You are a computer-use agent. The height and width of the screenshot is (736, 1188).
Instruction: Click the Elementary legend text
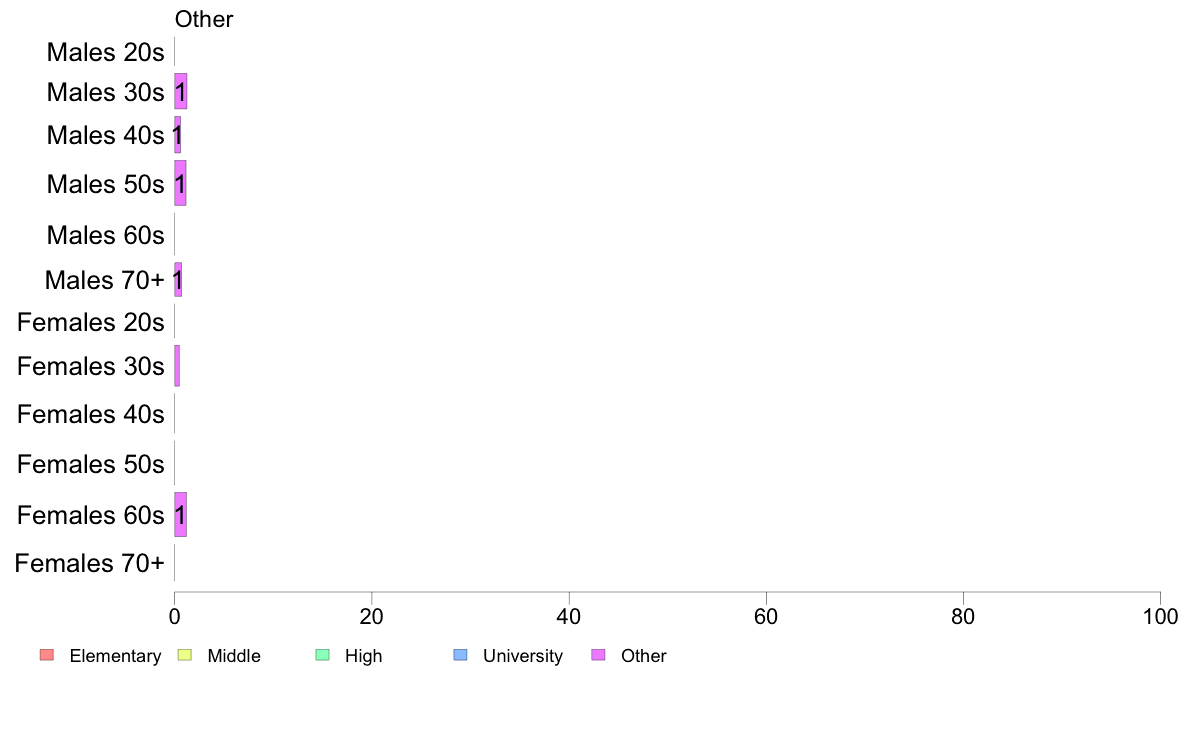[115, 656]
